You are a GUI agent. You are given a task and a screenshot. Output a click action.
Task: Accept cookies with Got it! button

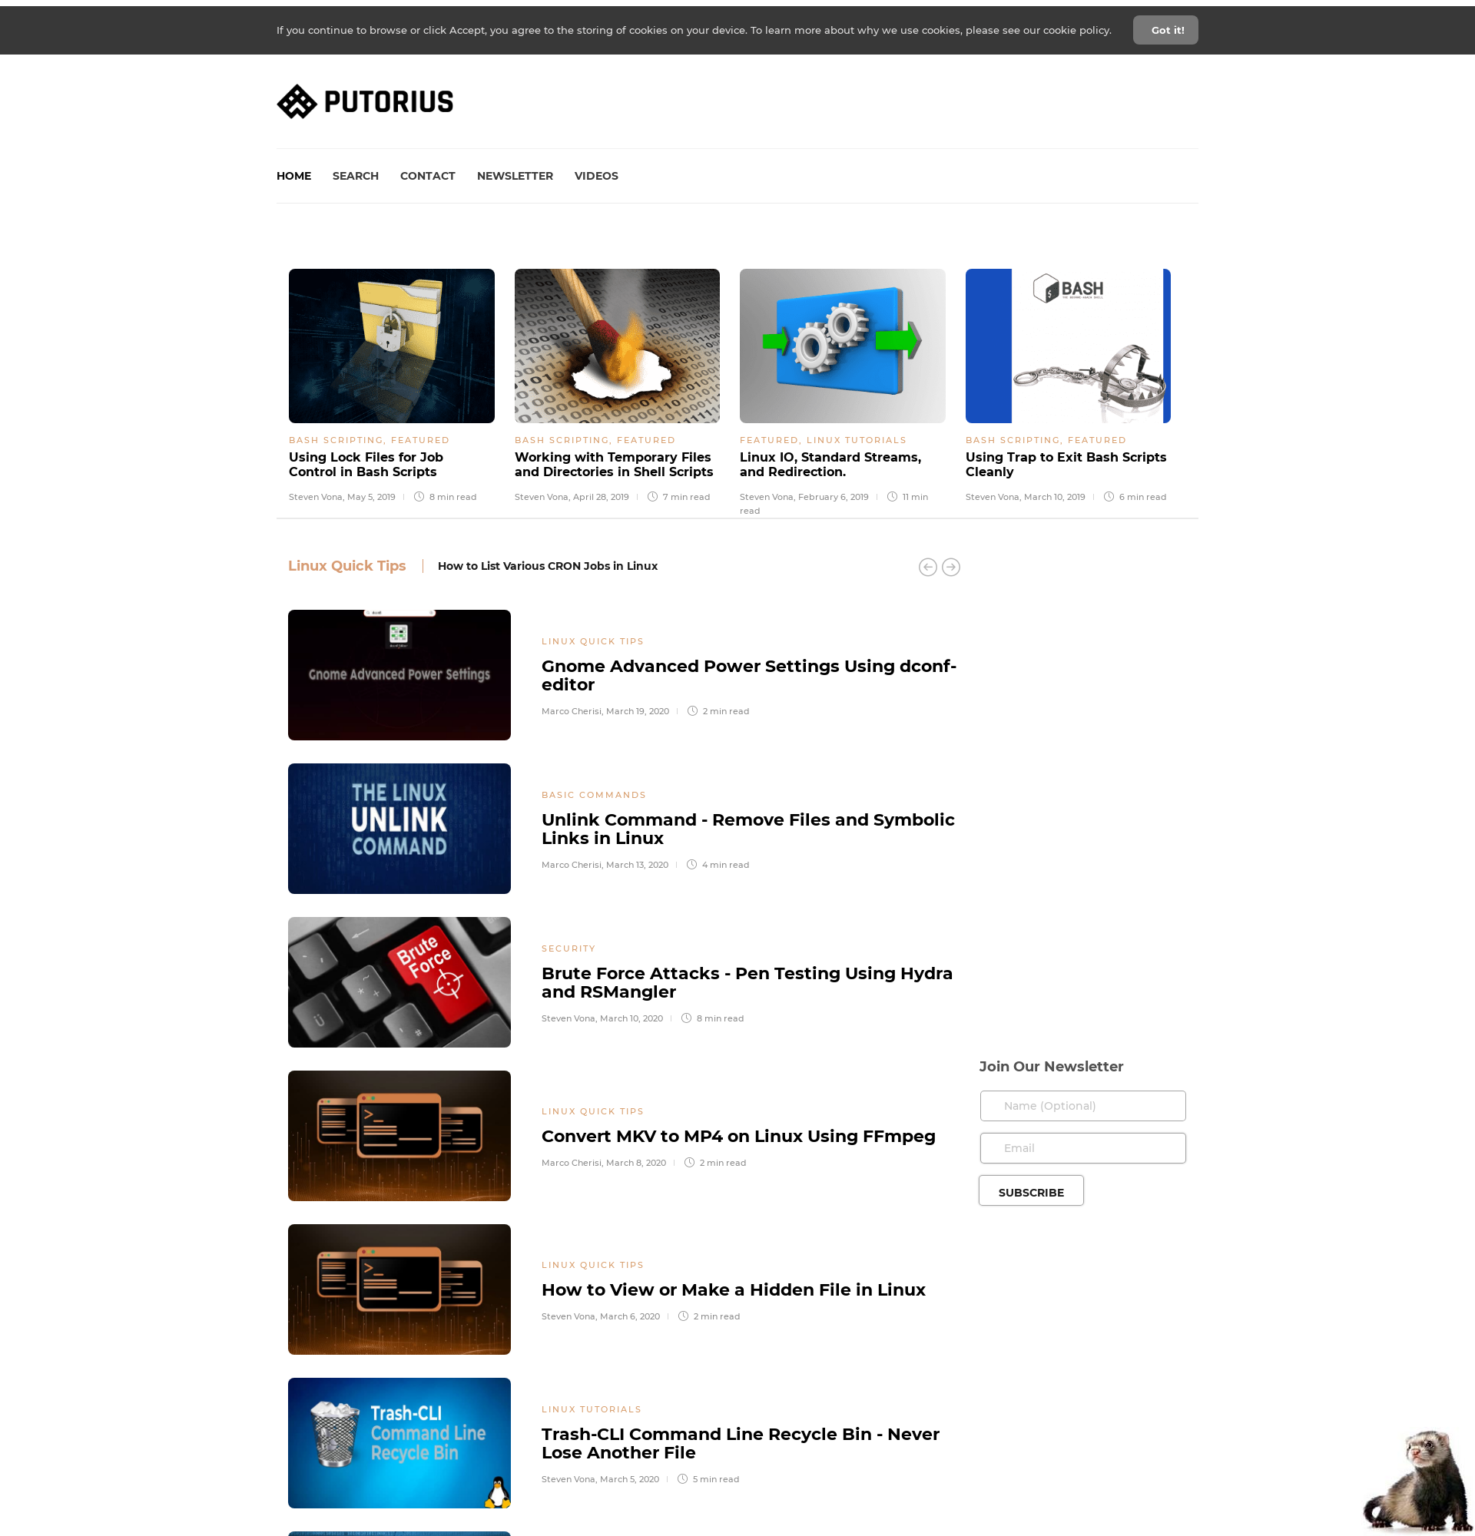1166,30
